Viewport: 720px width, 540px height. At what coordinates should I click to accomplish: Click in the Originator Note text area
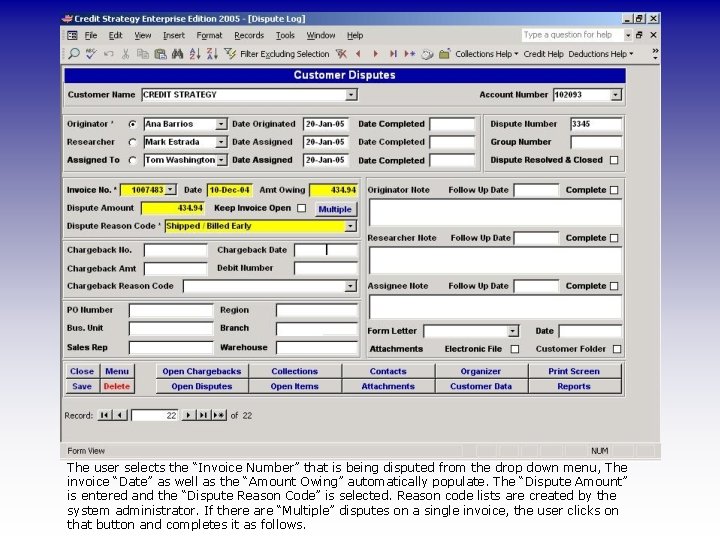[495, 212]
